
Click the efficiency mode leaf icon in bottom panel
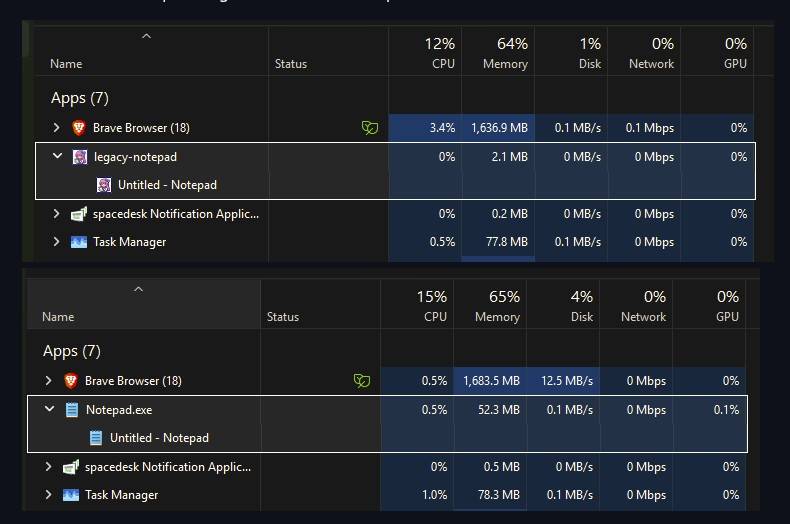coord(362,381)
